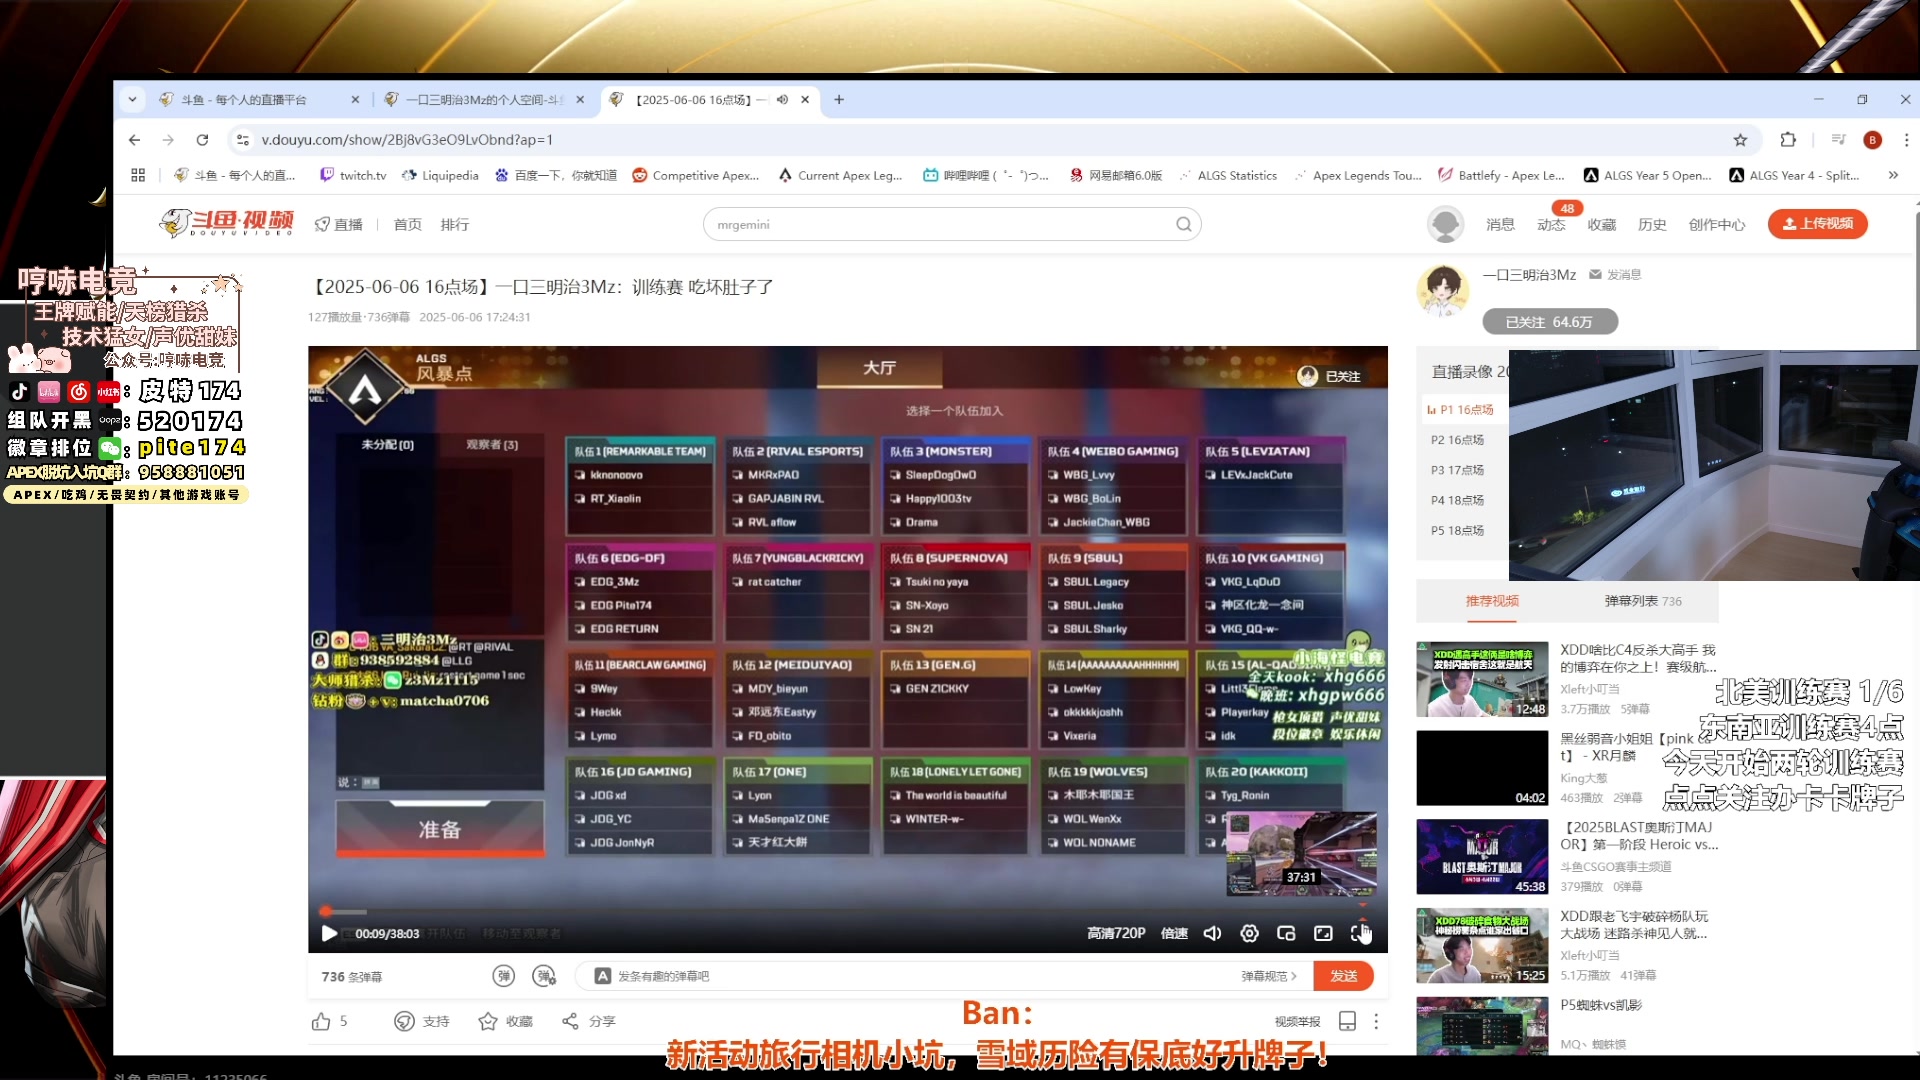Open the Liquipedia bookmark
The width and height of the screenshot is (1920, 1080).
(x=440, y=175)
